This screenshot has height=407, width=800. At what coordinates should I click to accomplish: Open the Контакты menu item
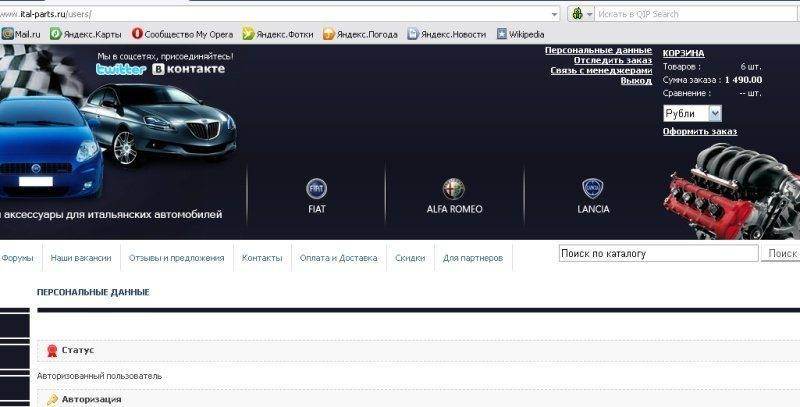click(x=262, y=258)
